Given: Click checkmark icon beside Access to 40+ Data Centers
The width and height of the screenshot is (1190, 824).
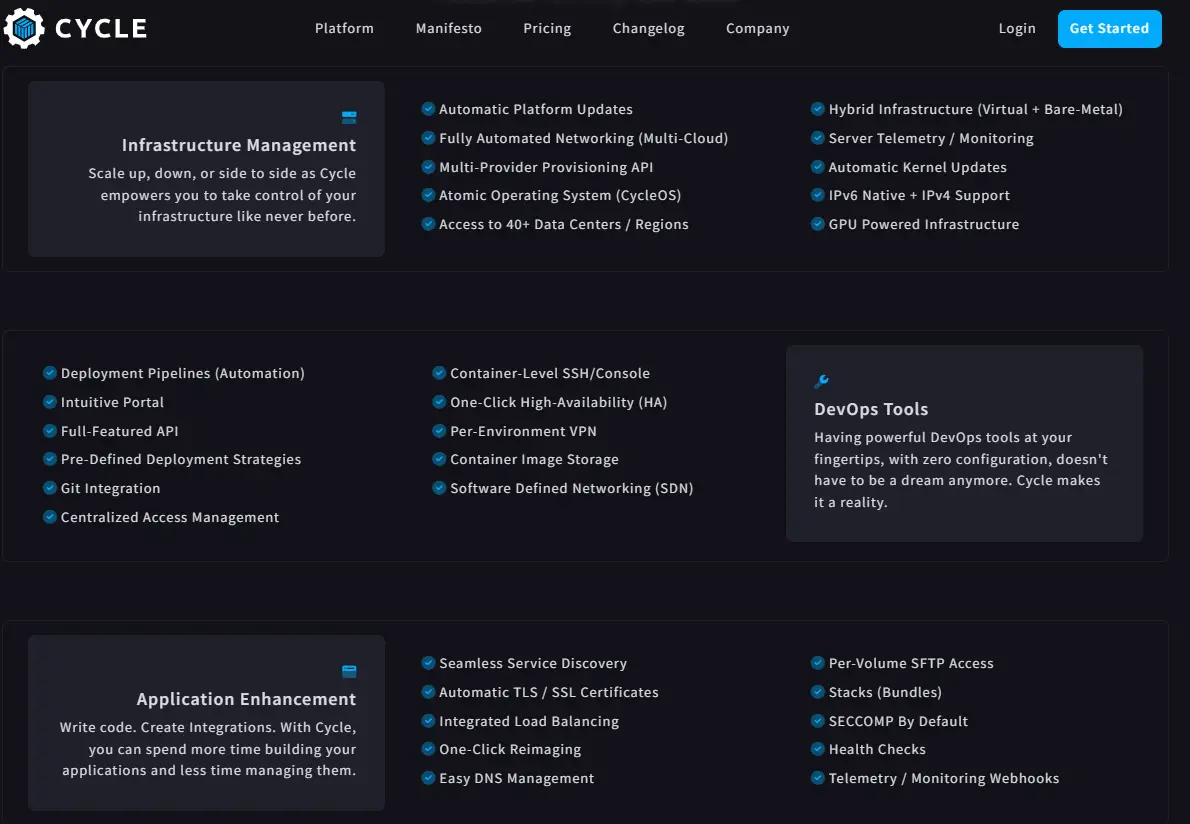Looking at the screenshot, I should tap(428, 224).
